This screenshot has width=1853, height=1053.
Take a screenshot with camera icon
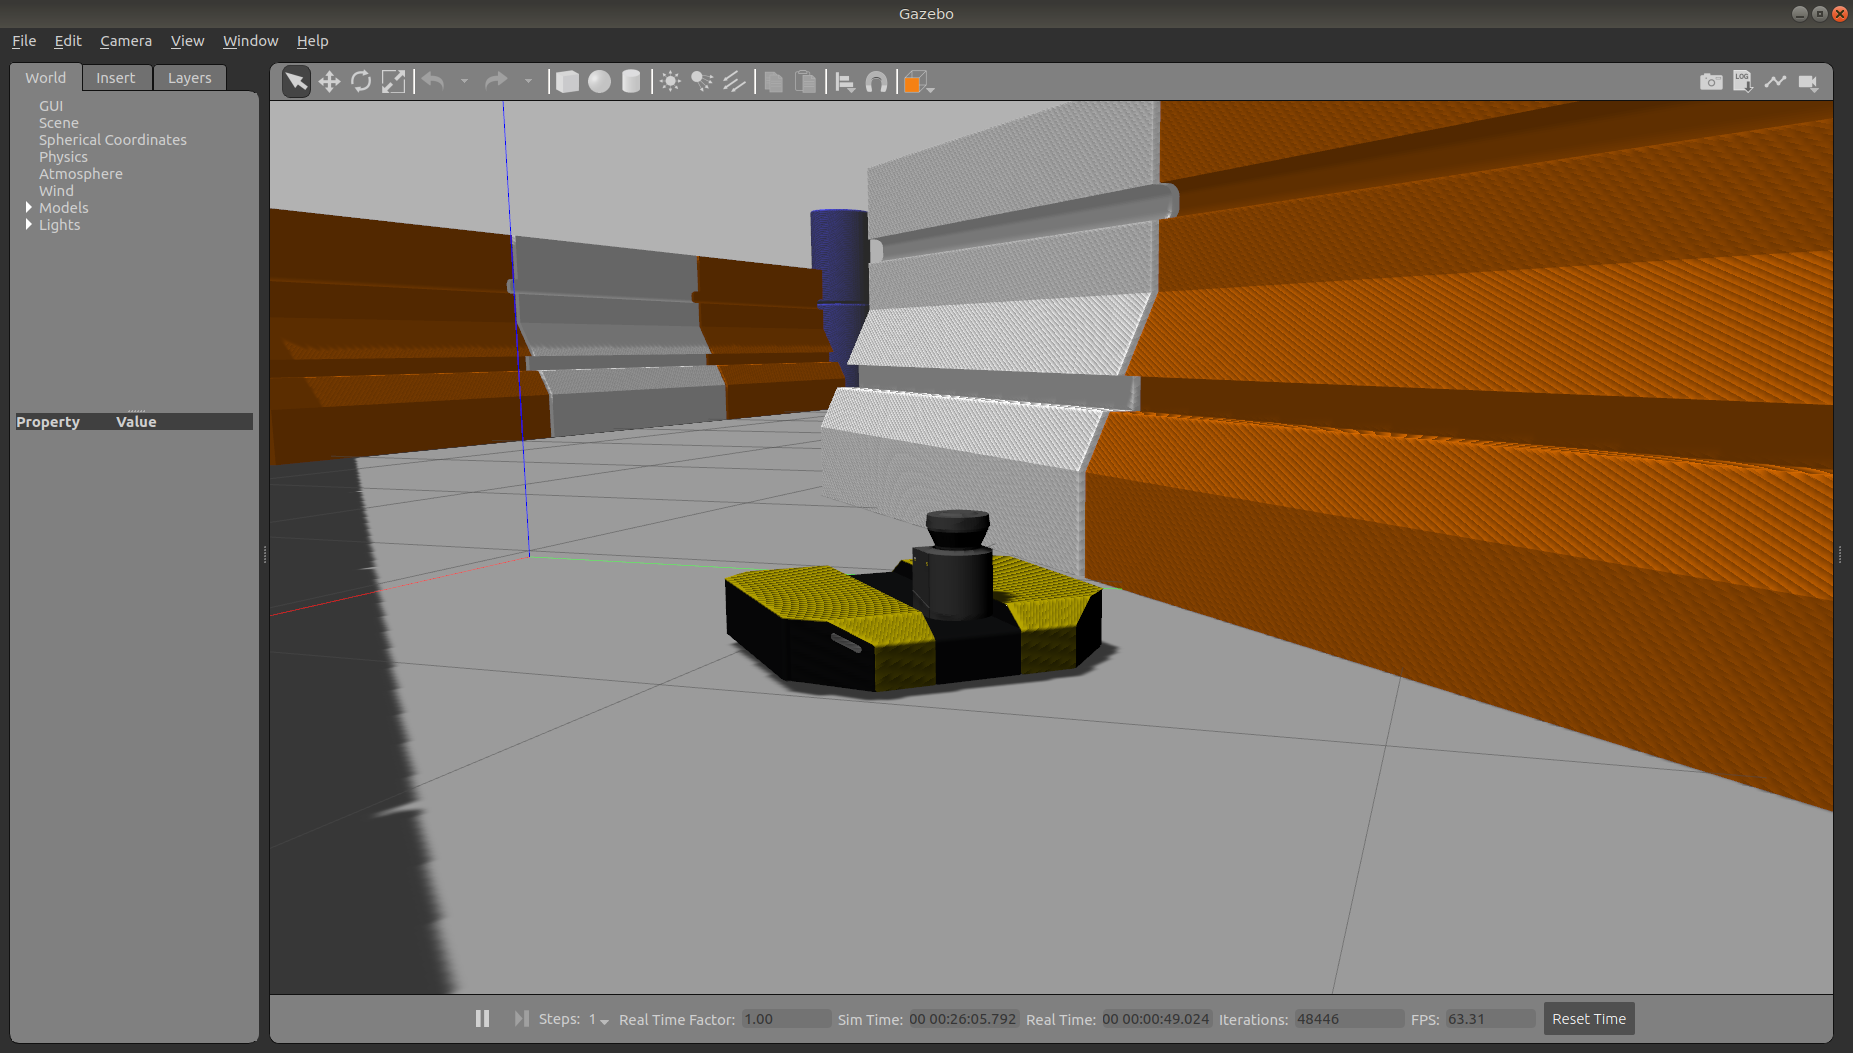1711,82
